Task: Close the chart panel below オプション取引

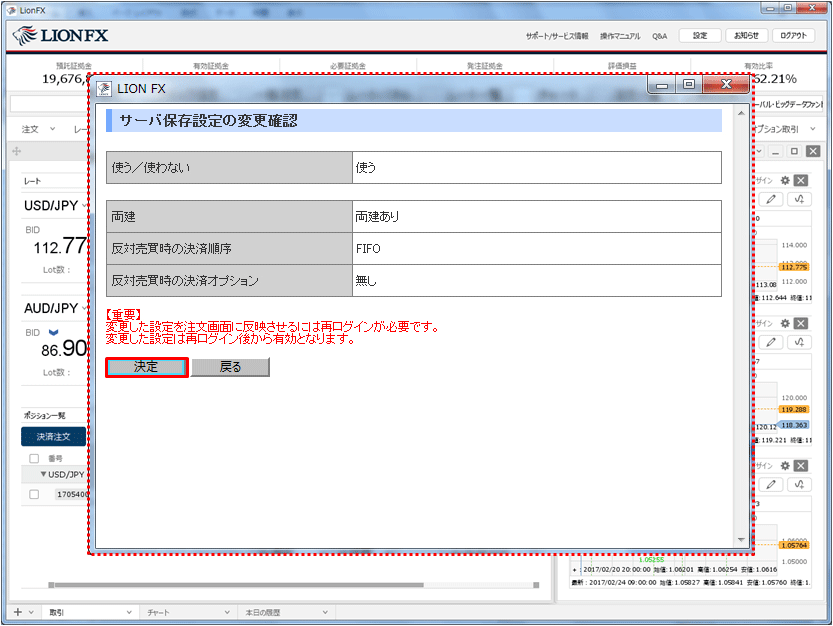Action: click(x=813, y=151)
